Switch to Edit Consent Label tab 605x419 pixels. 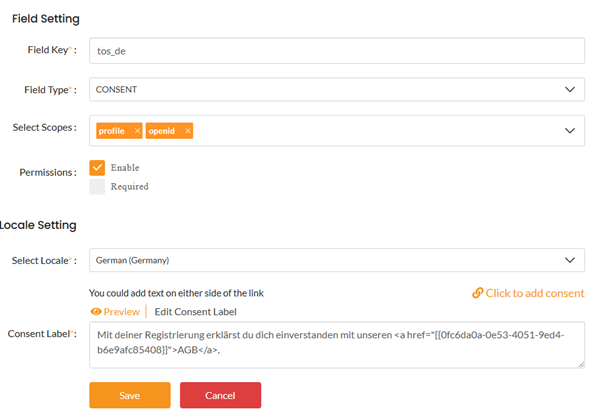195,312
